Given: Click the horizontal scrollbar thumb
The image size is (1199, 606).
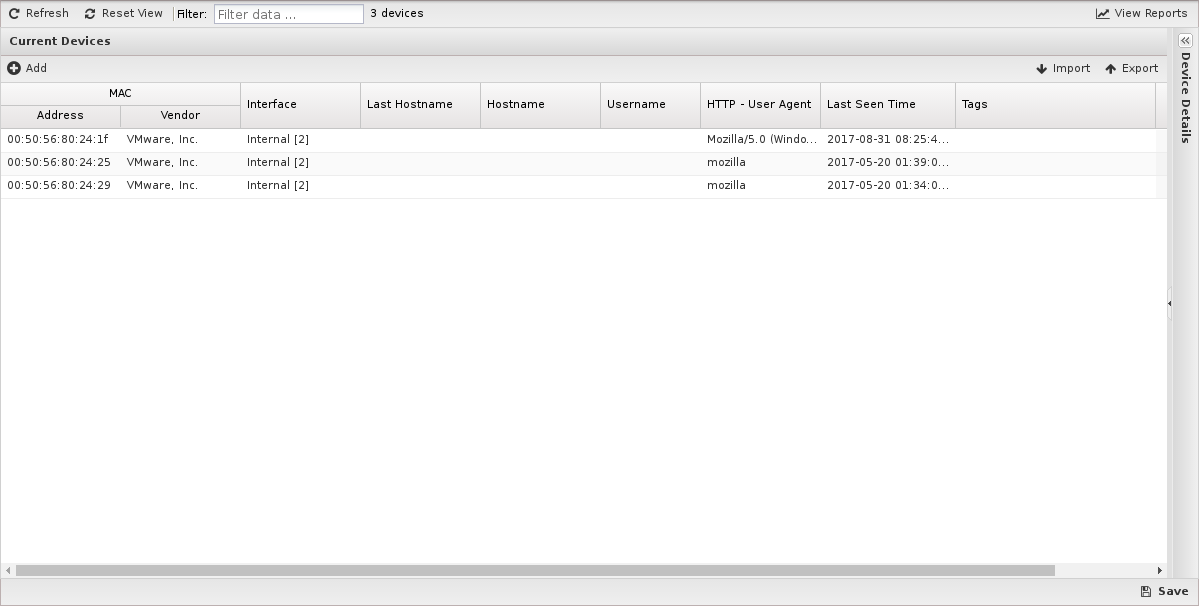Looking at the screenshot, I should (535, 571).
